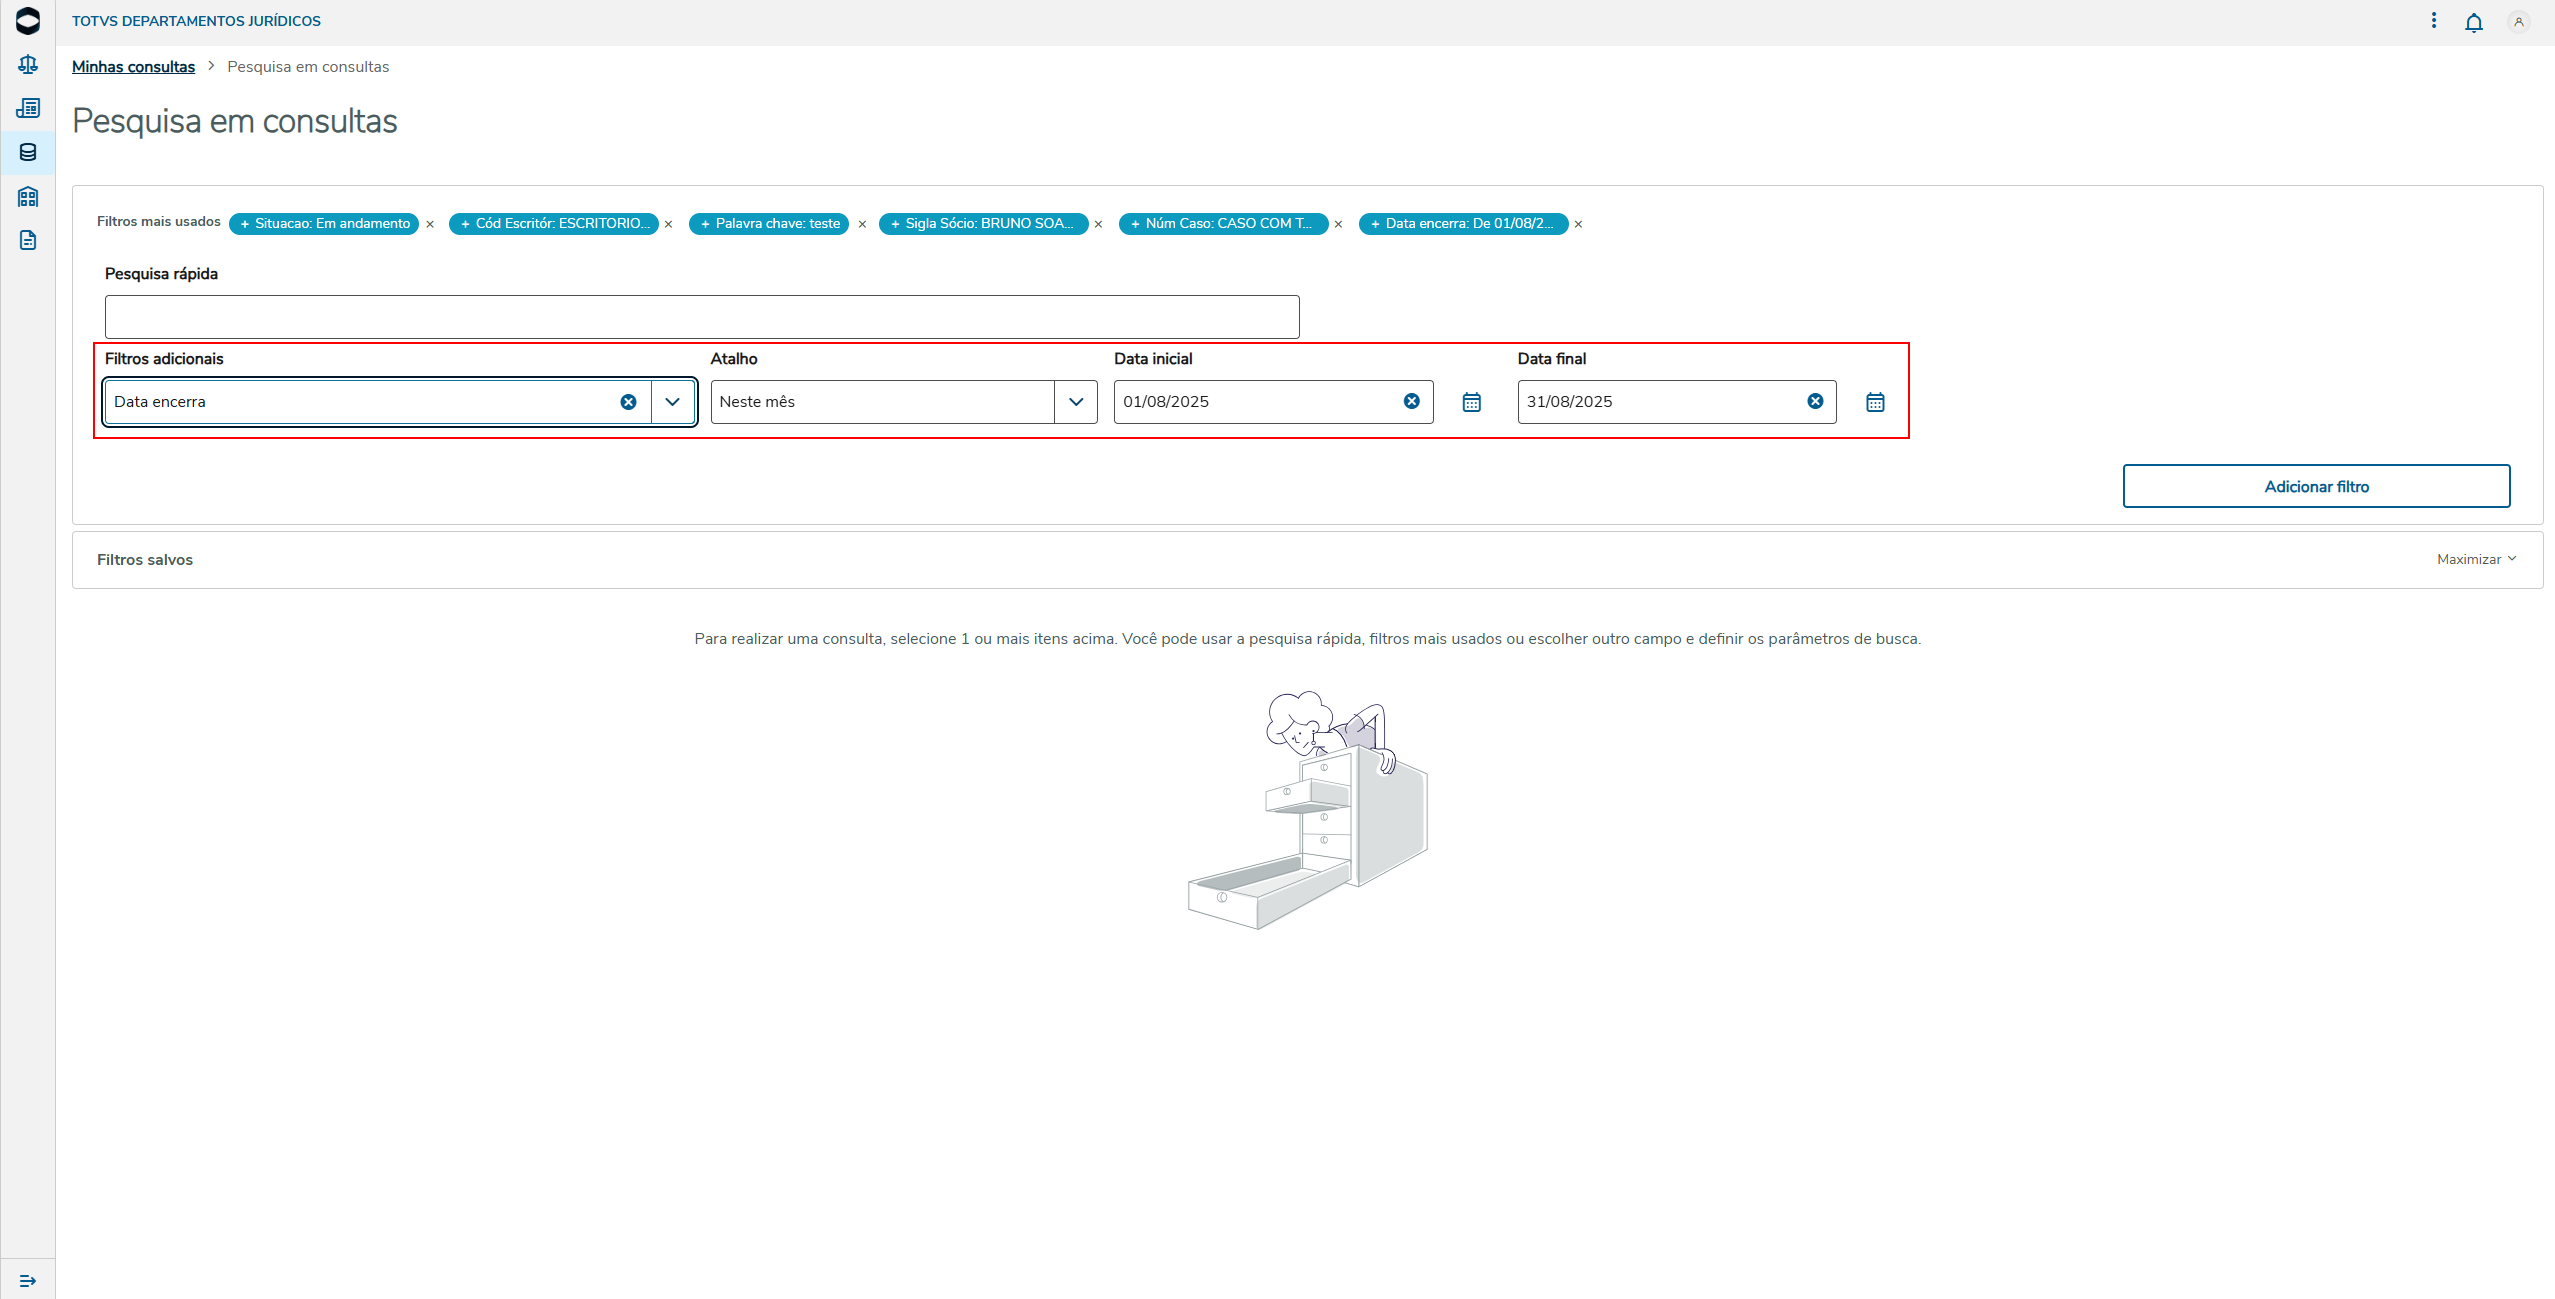Open the document sidebar icon
2555x1299 pixels.
coord(28,240)
